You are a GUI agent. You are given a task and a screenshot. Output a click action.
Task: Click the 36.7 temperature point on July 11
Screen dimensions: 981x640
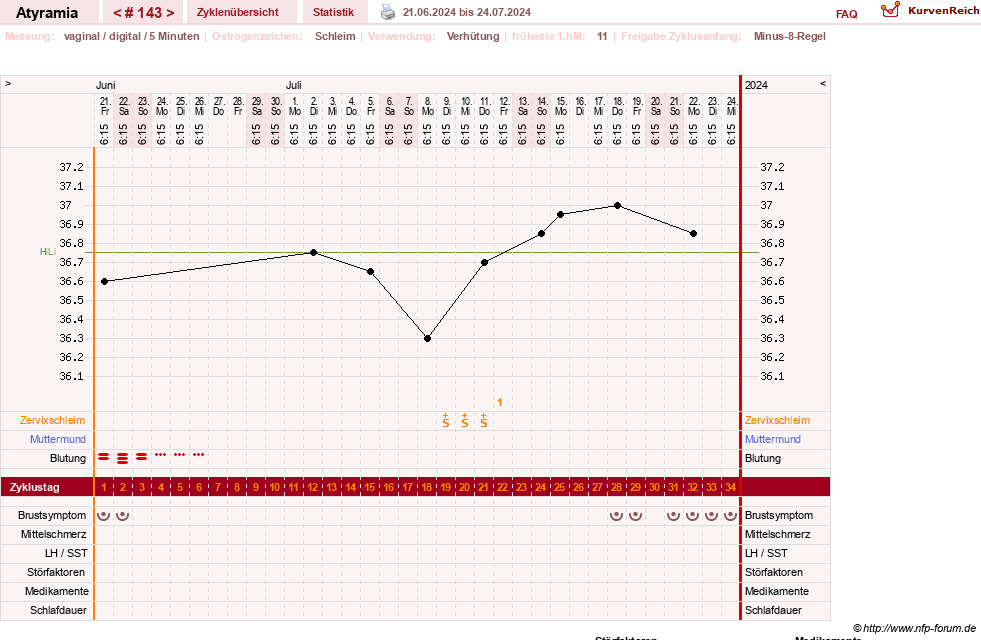[484, 263]
